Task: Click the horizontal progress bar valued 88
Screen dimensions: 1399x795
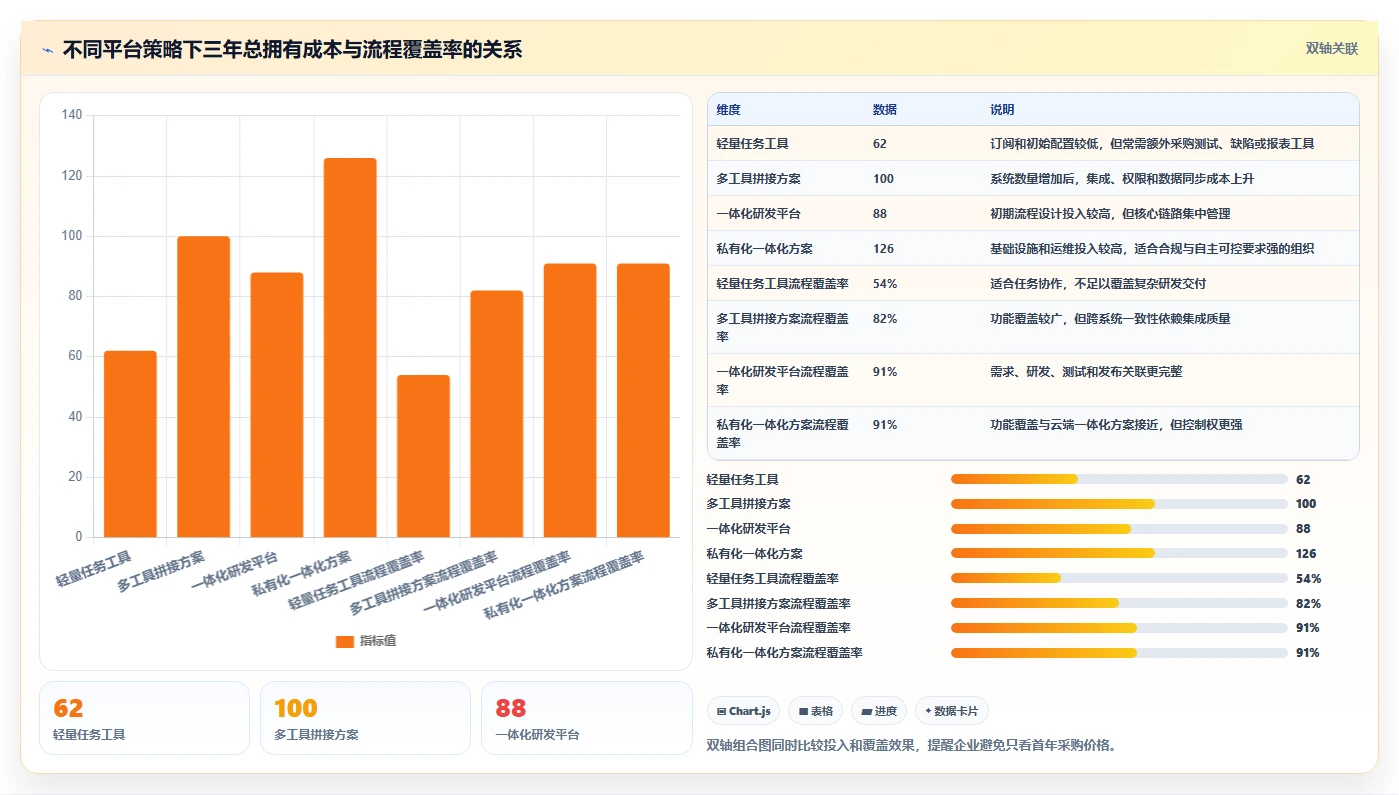Action: coord(1119,528)
